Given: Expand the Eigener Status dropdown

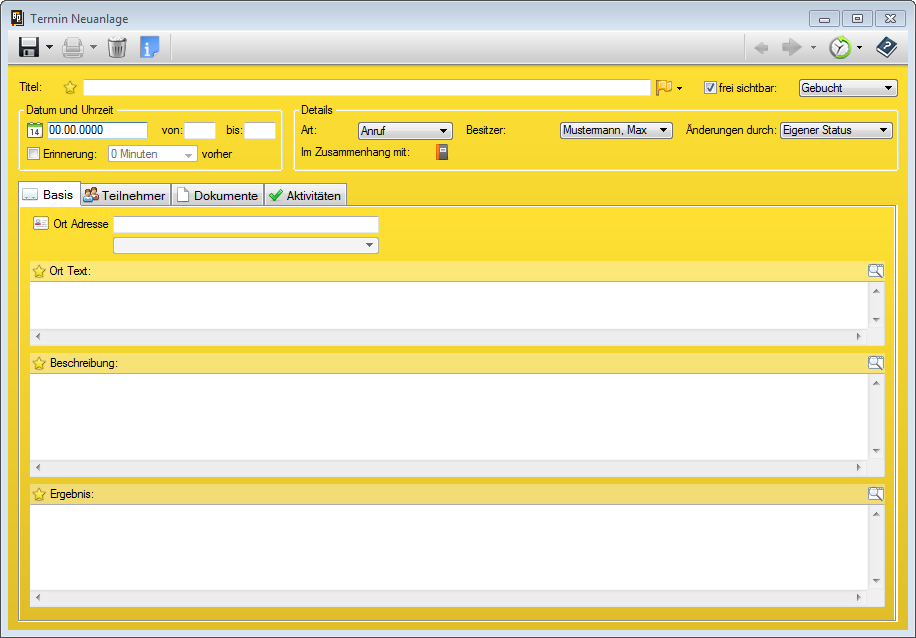Looking at the screenshot, I should pyautogui.click(x=835, y=130).
